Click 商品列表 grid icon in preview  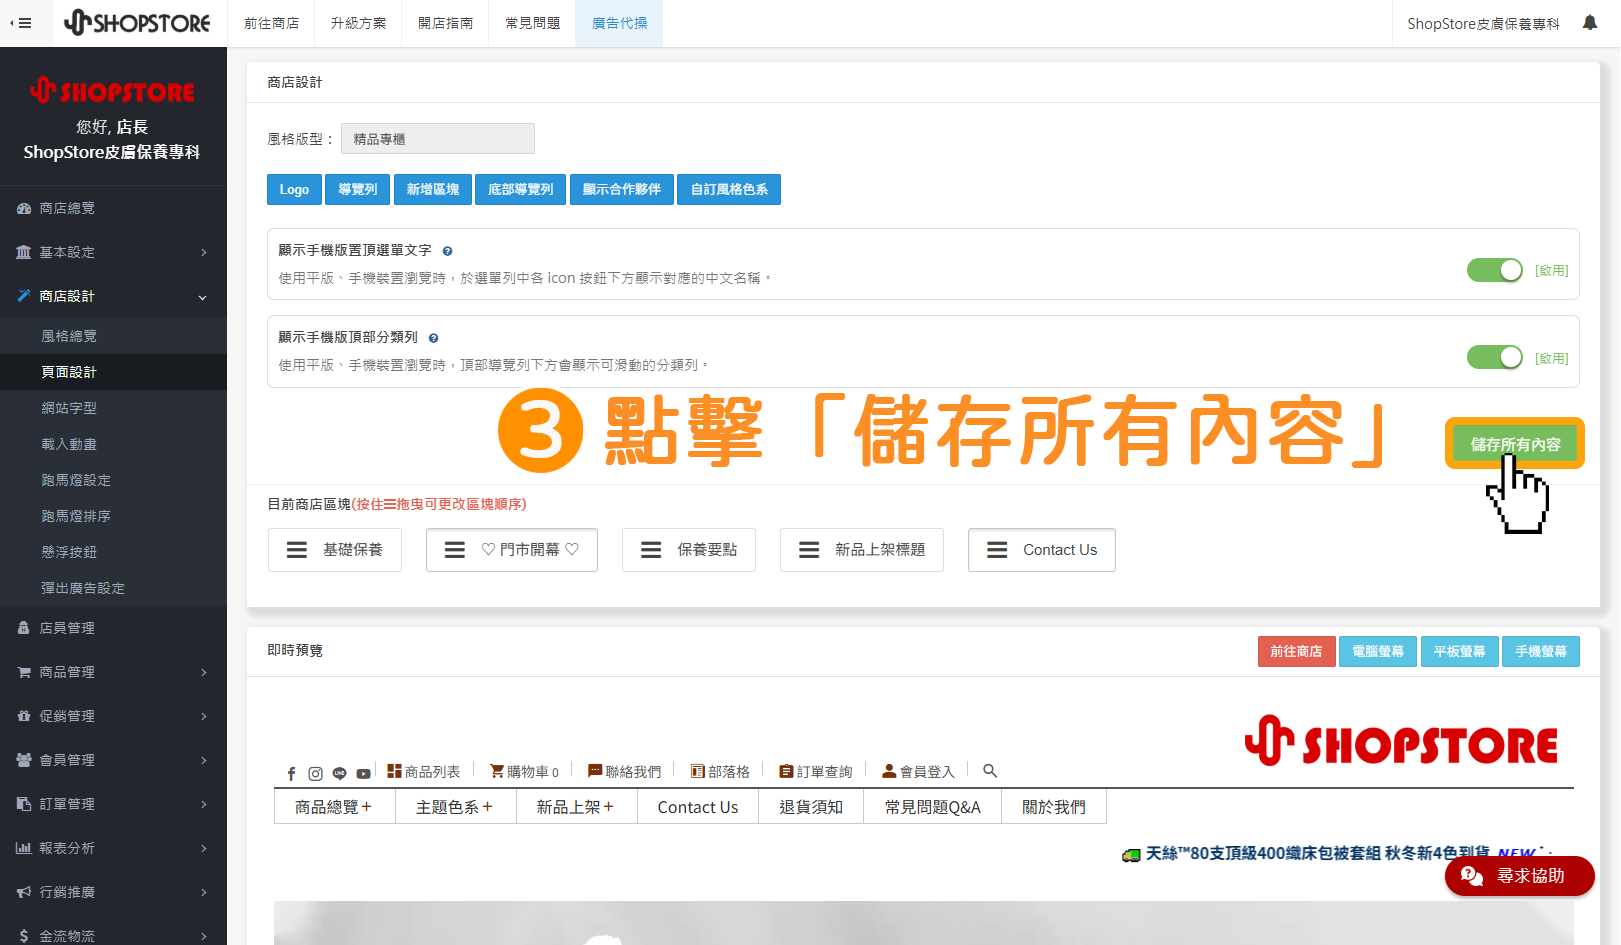(x=394, y=771)
